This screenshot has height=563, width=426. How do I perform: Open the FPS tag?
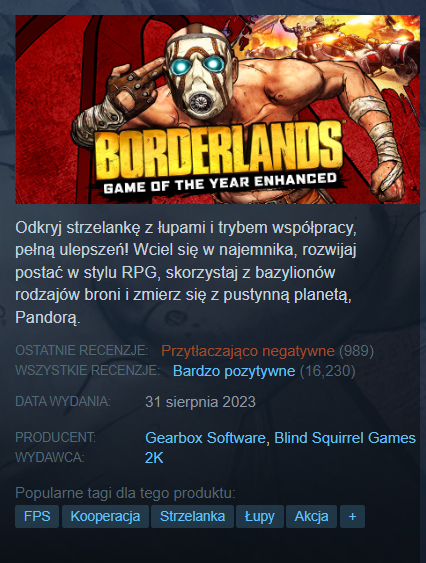point(37,516)
